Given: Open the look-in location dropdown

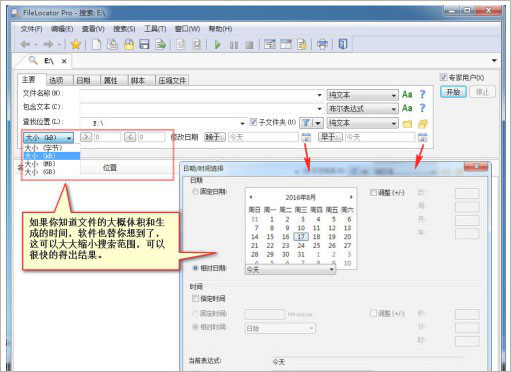Looking at the screenshot, I should [242, 123].
